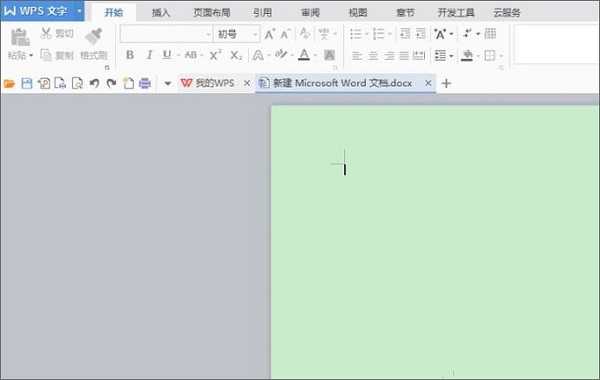
Task: Switch to the 页面布局 ribbon tab
Action: tap(212, 13)
